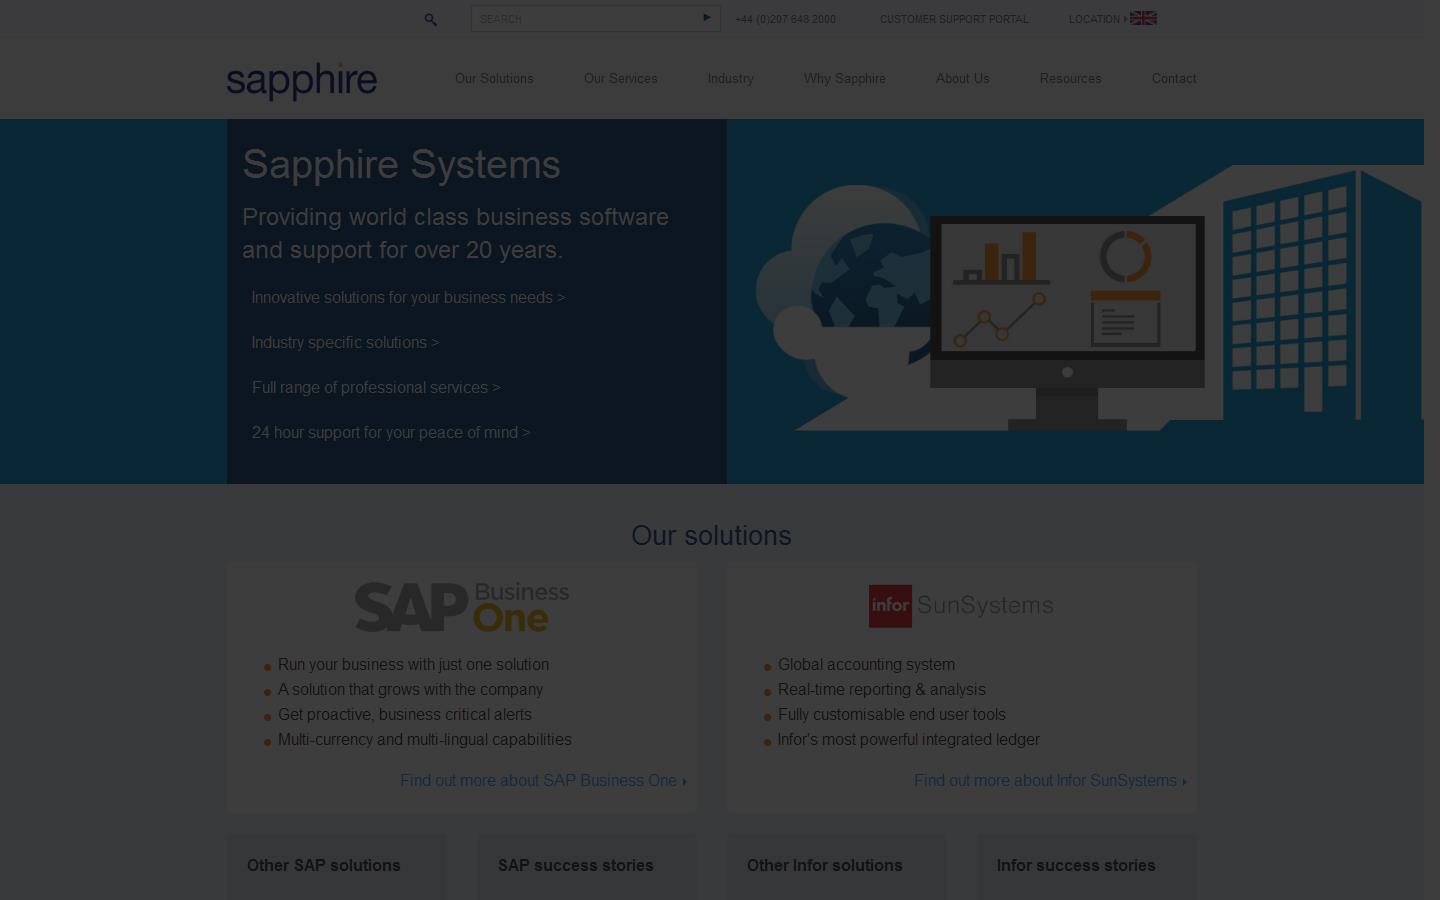Click the Sapphire Systems heading

(x=401, y=165)
